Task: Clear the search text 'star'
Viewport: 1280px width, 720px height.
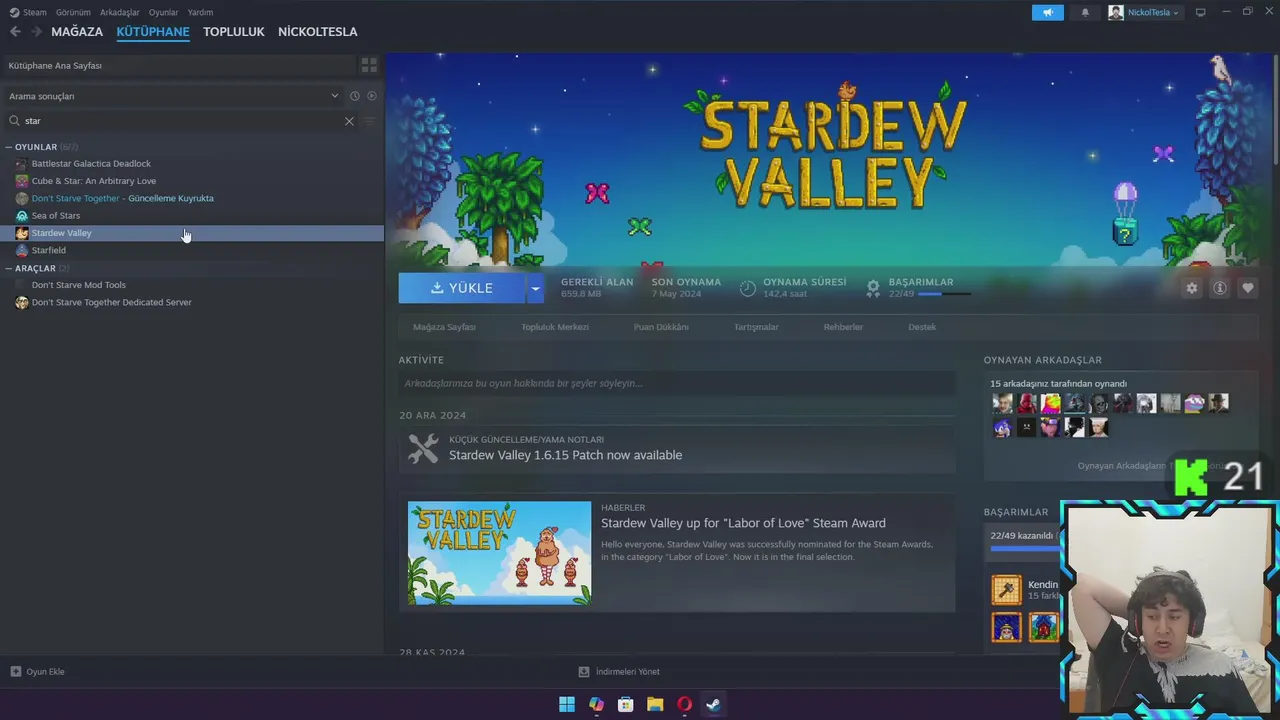Action: (349, 121)
